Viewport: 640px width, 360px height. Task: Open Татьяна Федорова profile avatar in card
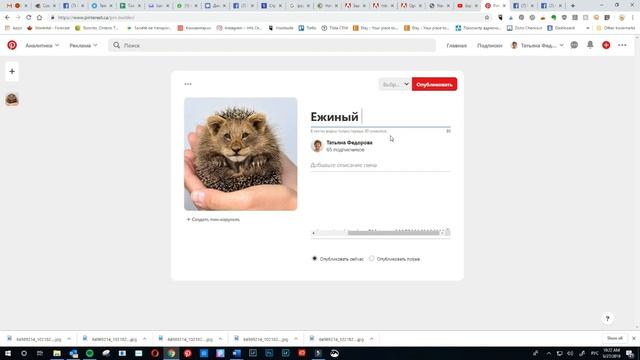(317, 146)
